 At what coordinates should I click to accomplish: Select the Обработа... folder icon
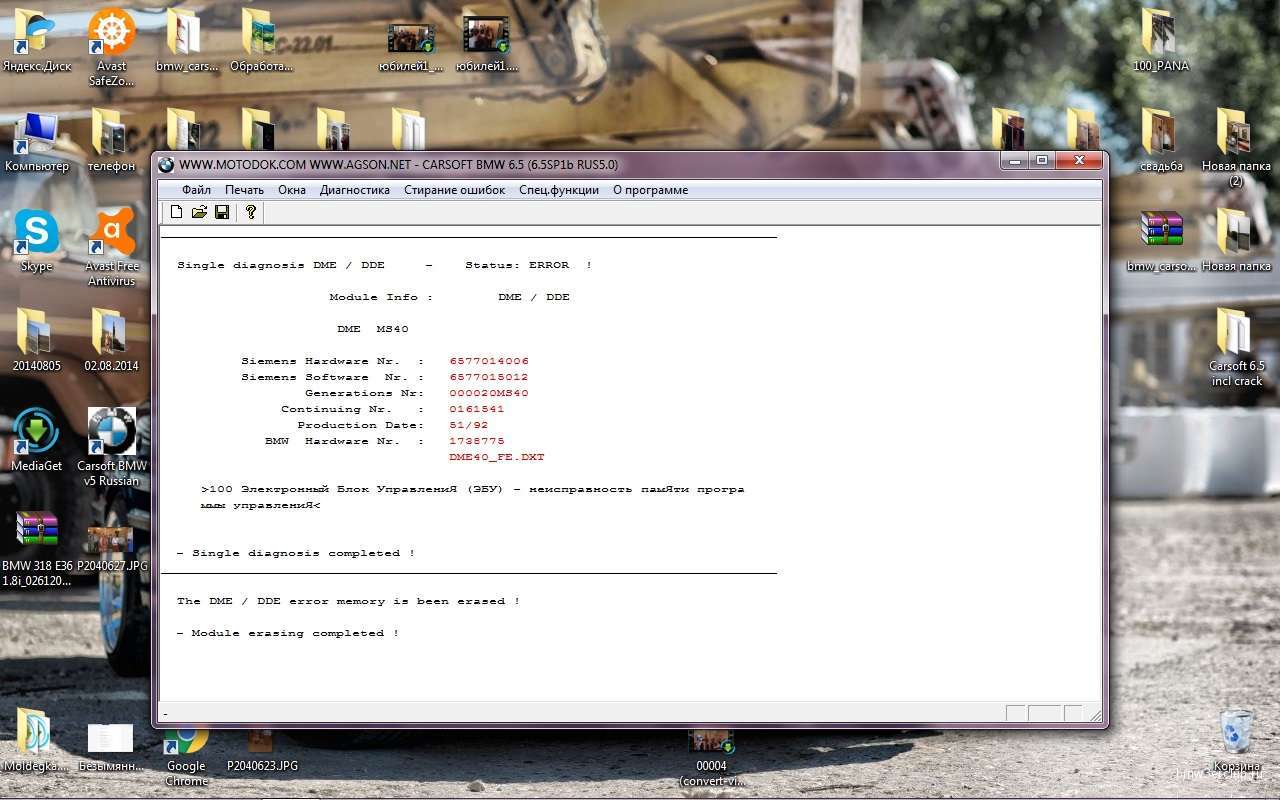(x=261, y=41)
